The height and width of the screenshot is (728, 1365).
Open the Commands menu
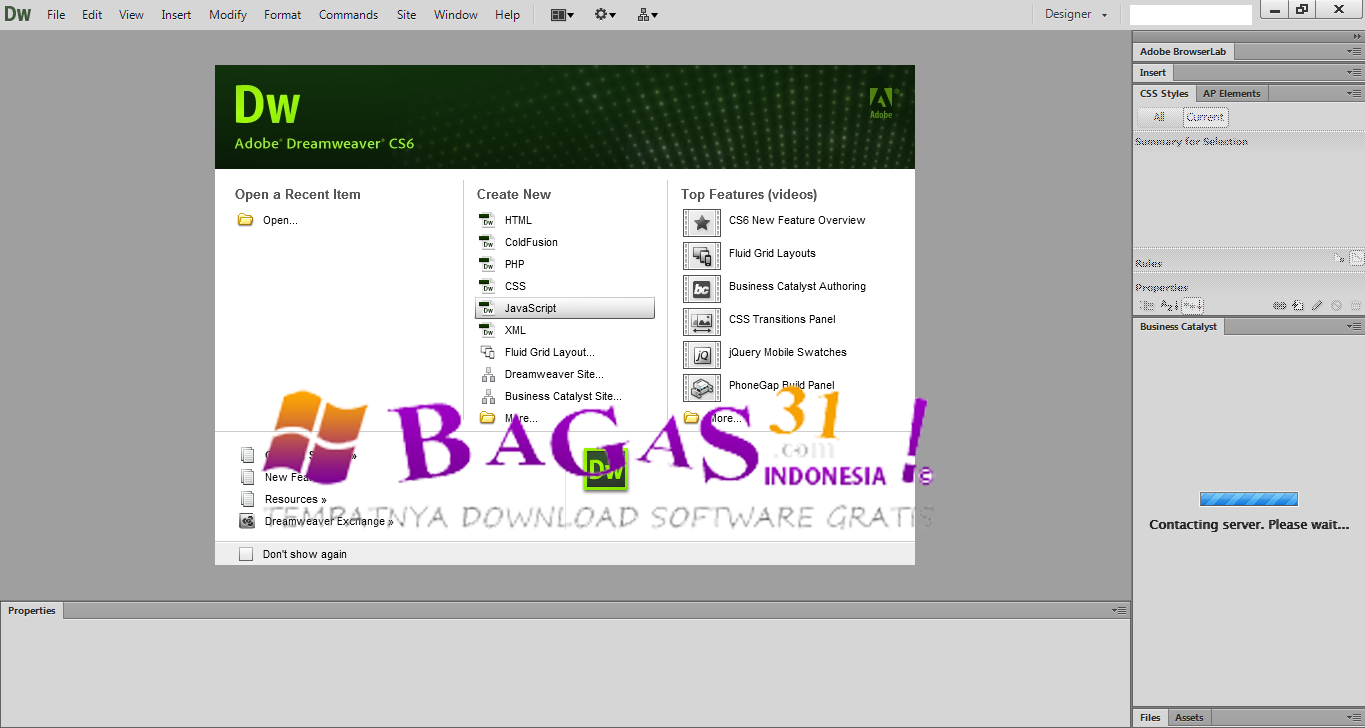point(348,15)
